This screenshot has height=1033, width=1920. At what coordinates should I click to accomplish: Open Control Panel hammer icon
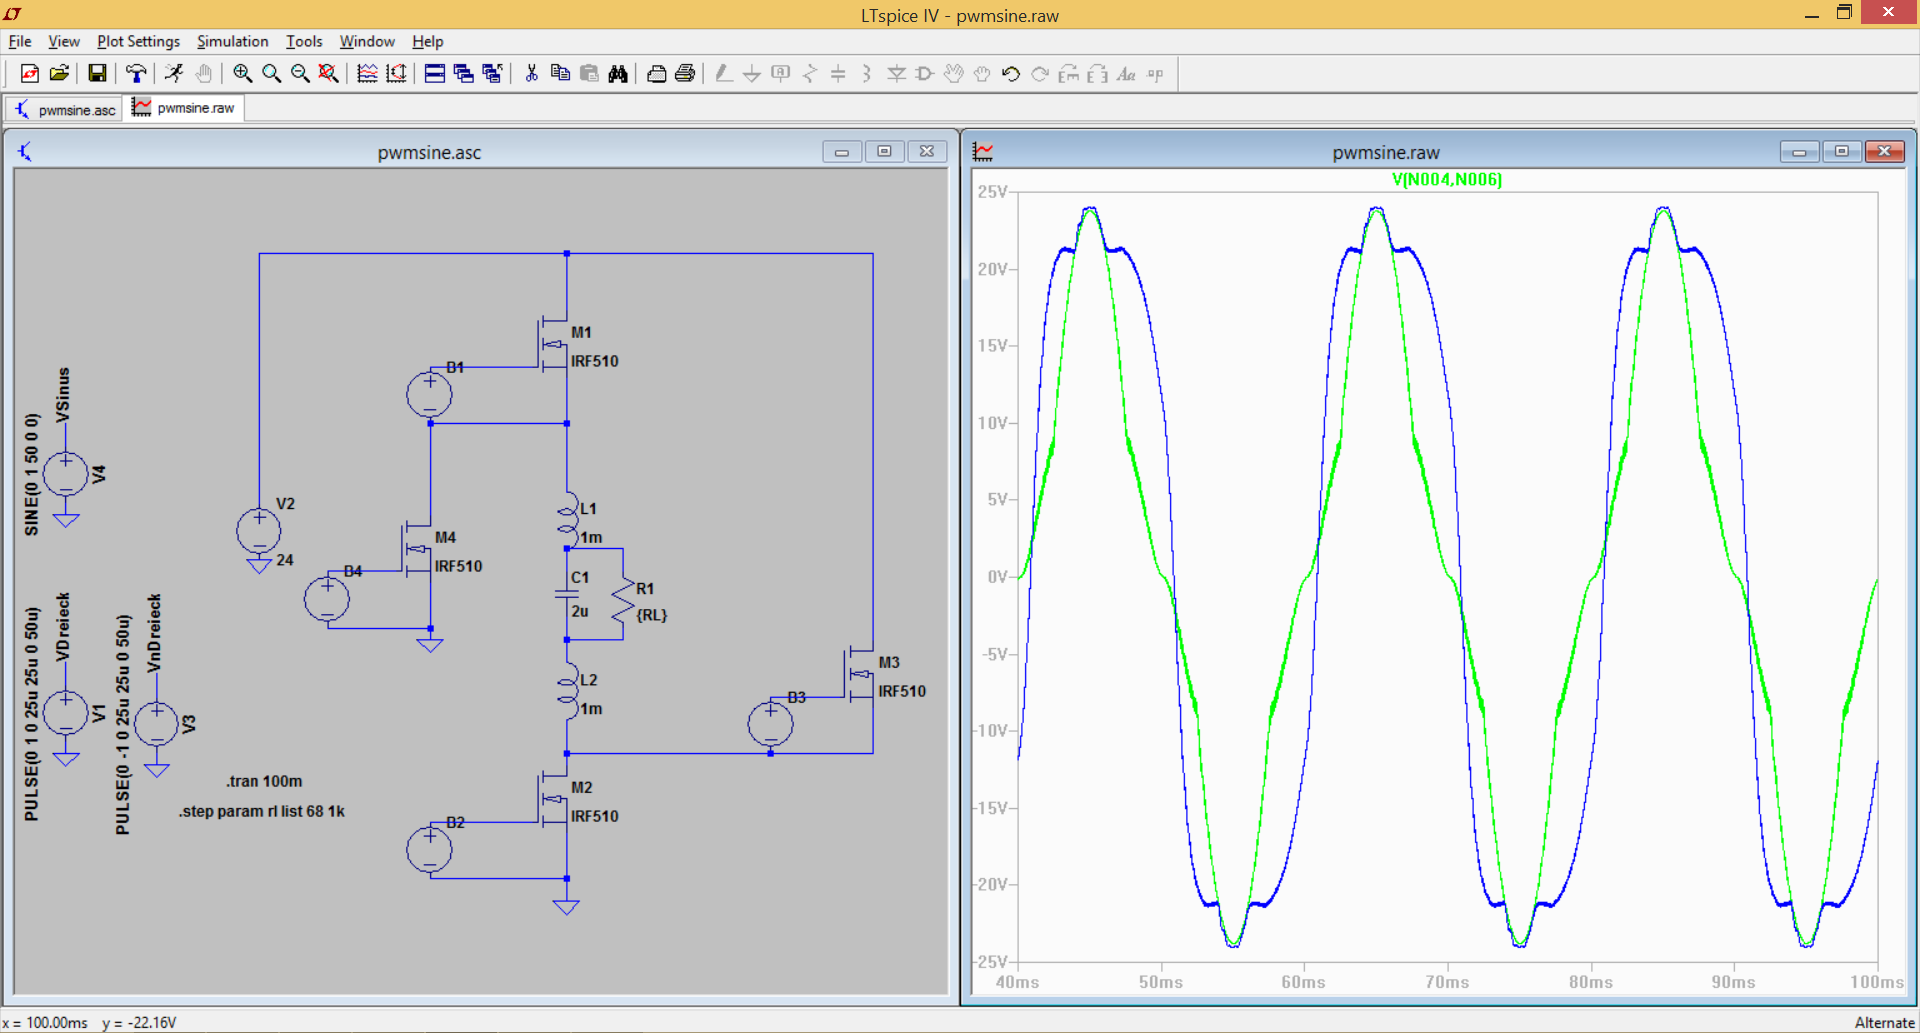(135, 73)
